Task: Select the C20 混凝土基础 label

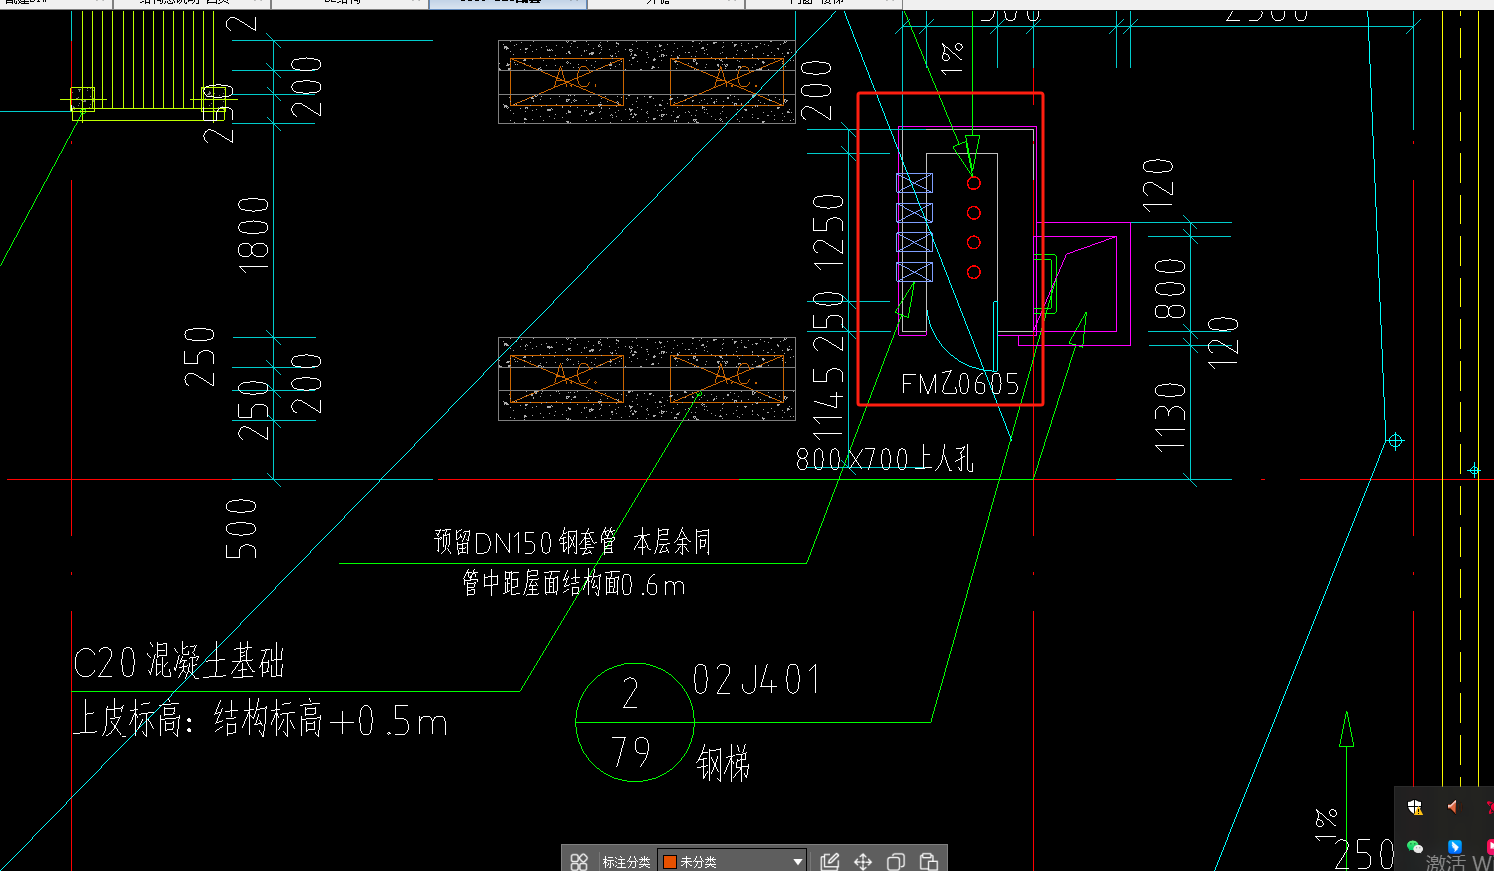Action: (x=179, y=662)
